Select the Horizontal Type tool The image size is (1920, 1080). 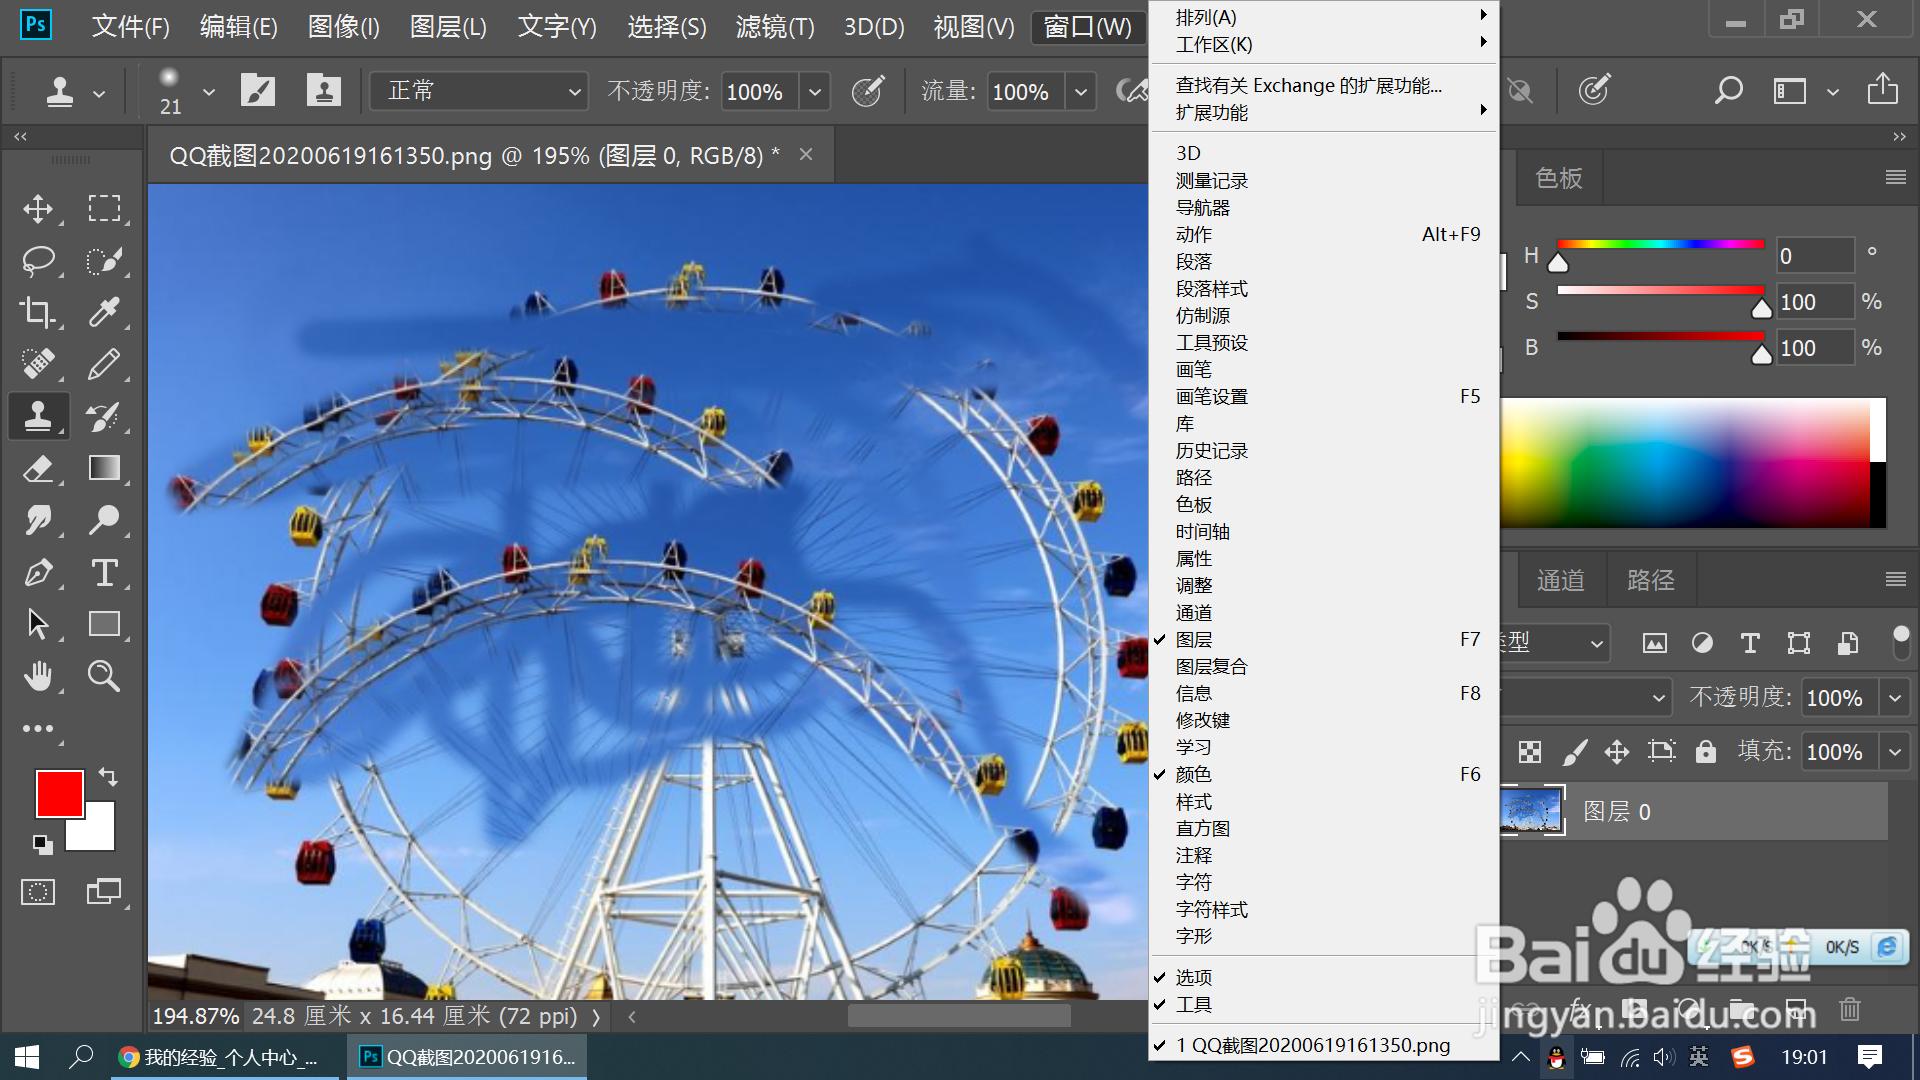click(x=104, y=573)
